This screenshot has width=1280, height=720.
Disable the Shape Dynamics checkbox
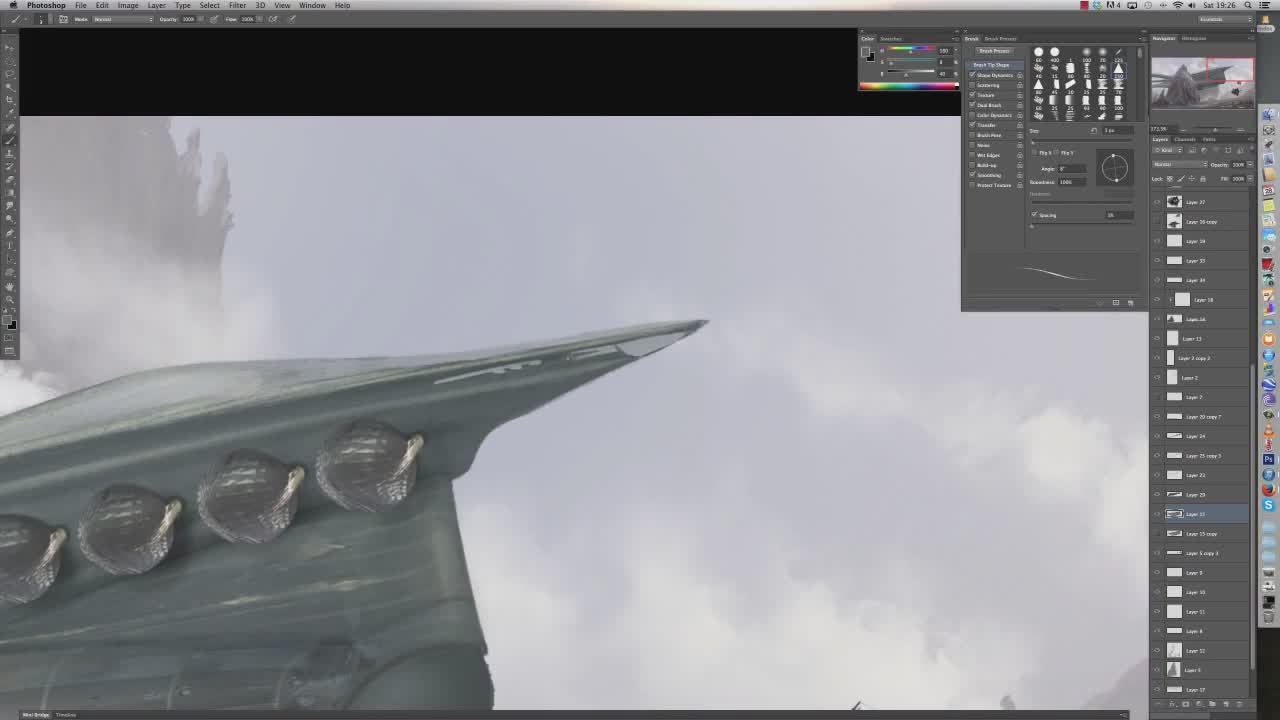tap(972, 75)
